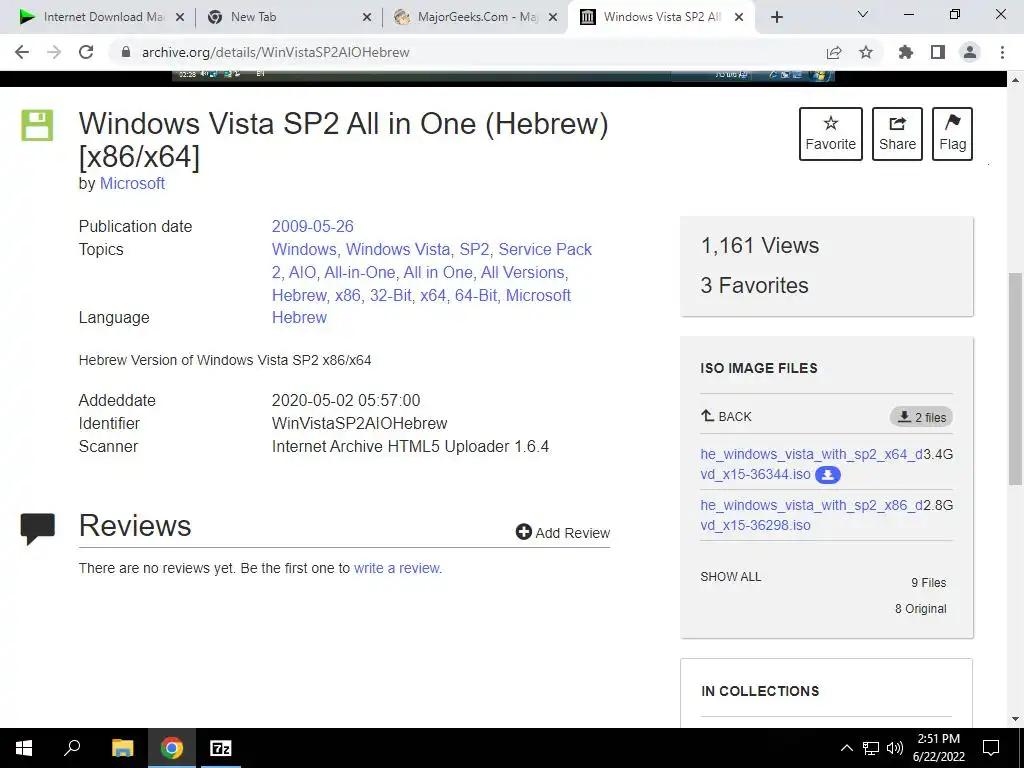Viewport: 1024px width, 768px height.
Task: Open Chrome profile avatar
Action: pos(970,52)
